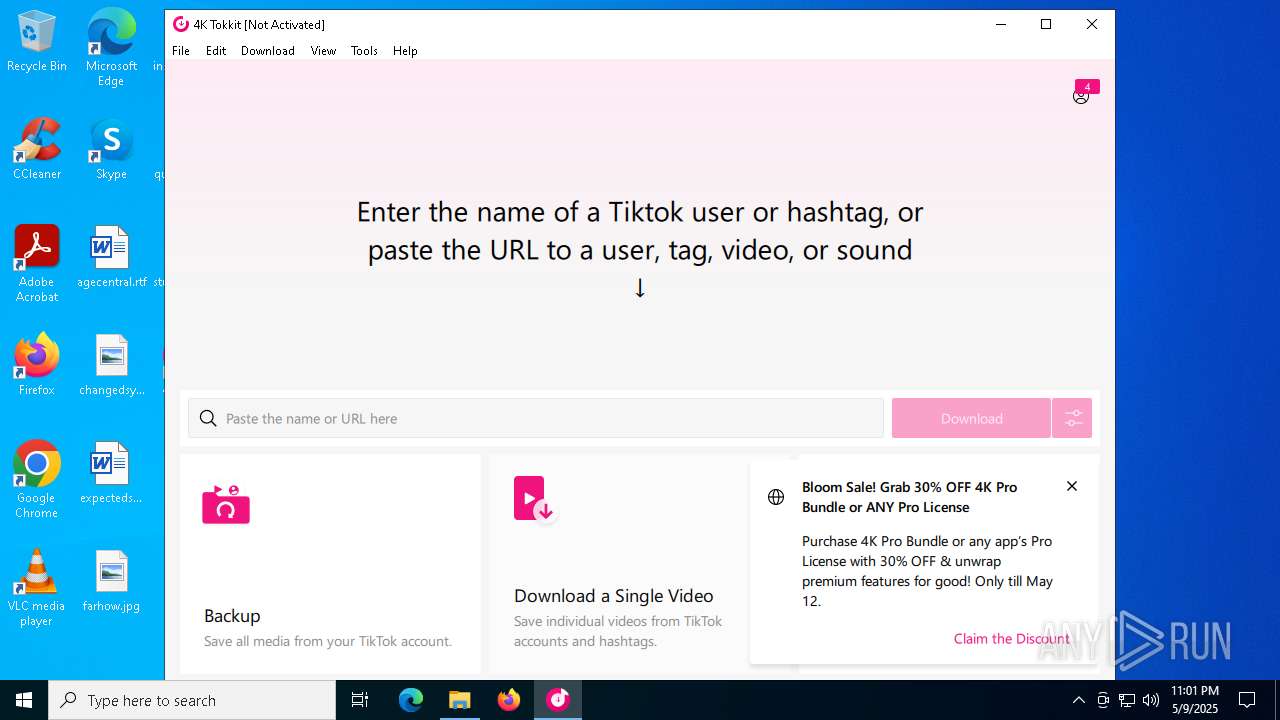Open the Download menu
1280x720 pixels.
[x=268, y=50]
